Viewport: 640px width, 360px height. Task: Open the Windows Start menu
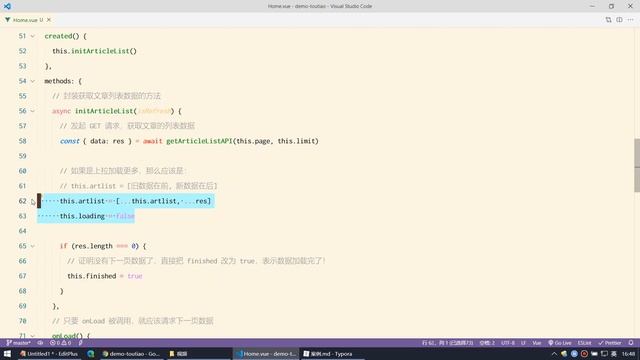tap(7, 354)
